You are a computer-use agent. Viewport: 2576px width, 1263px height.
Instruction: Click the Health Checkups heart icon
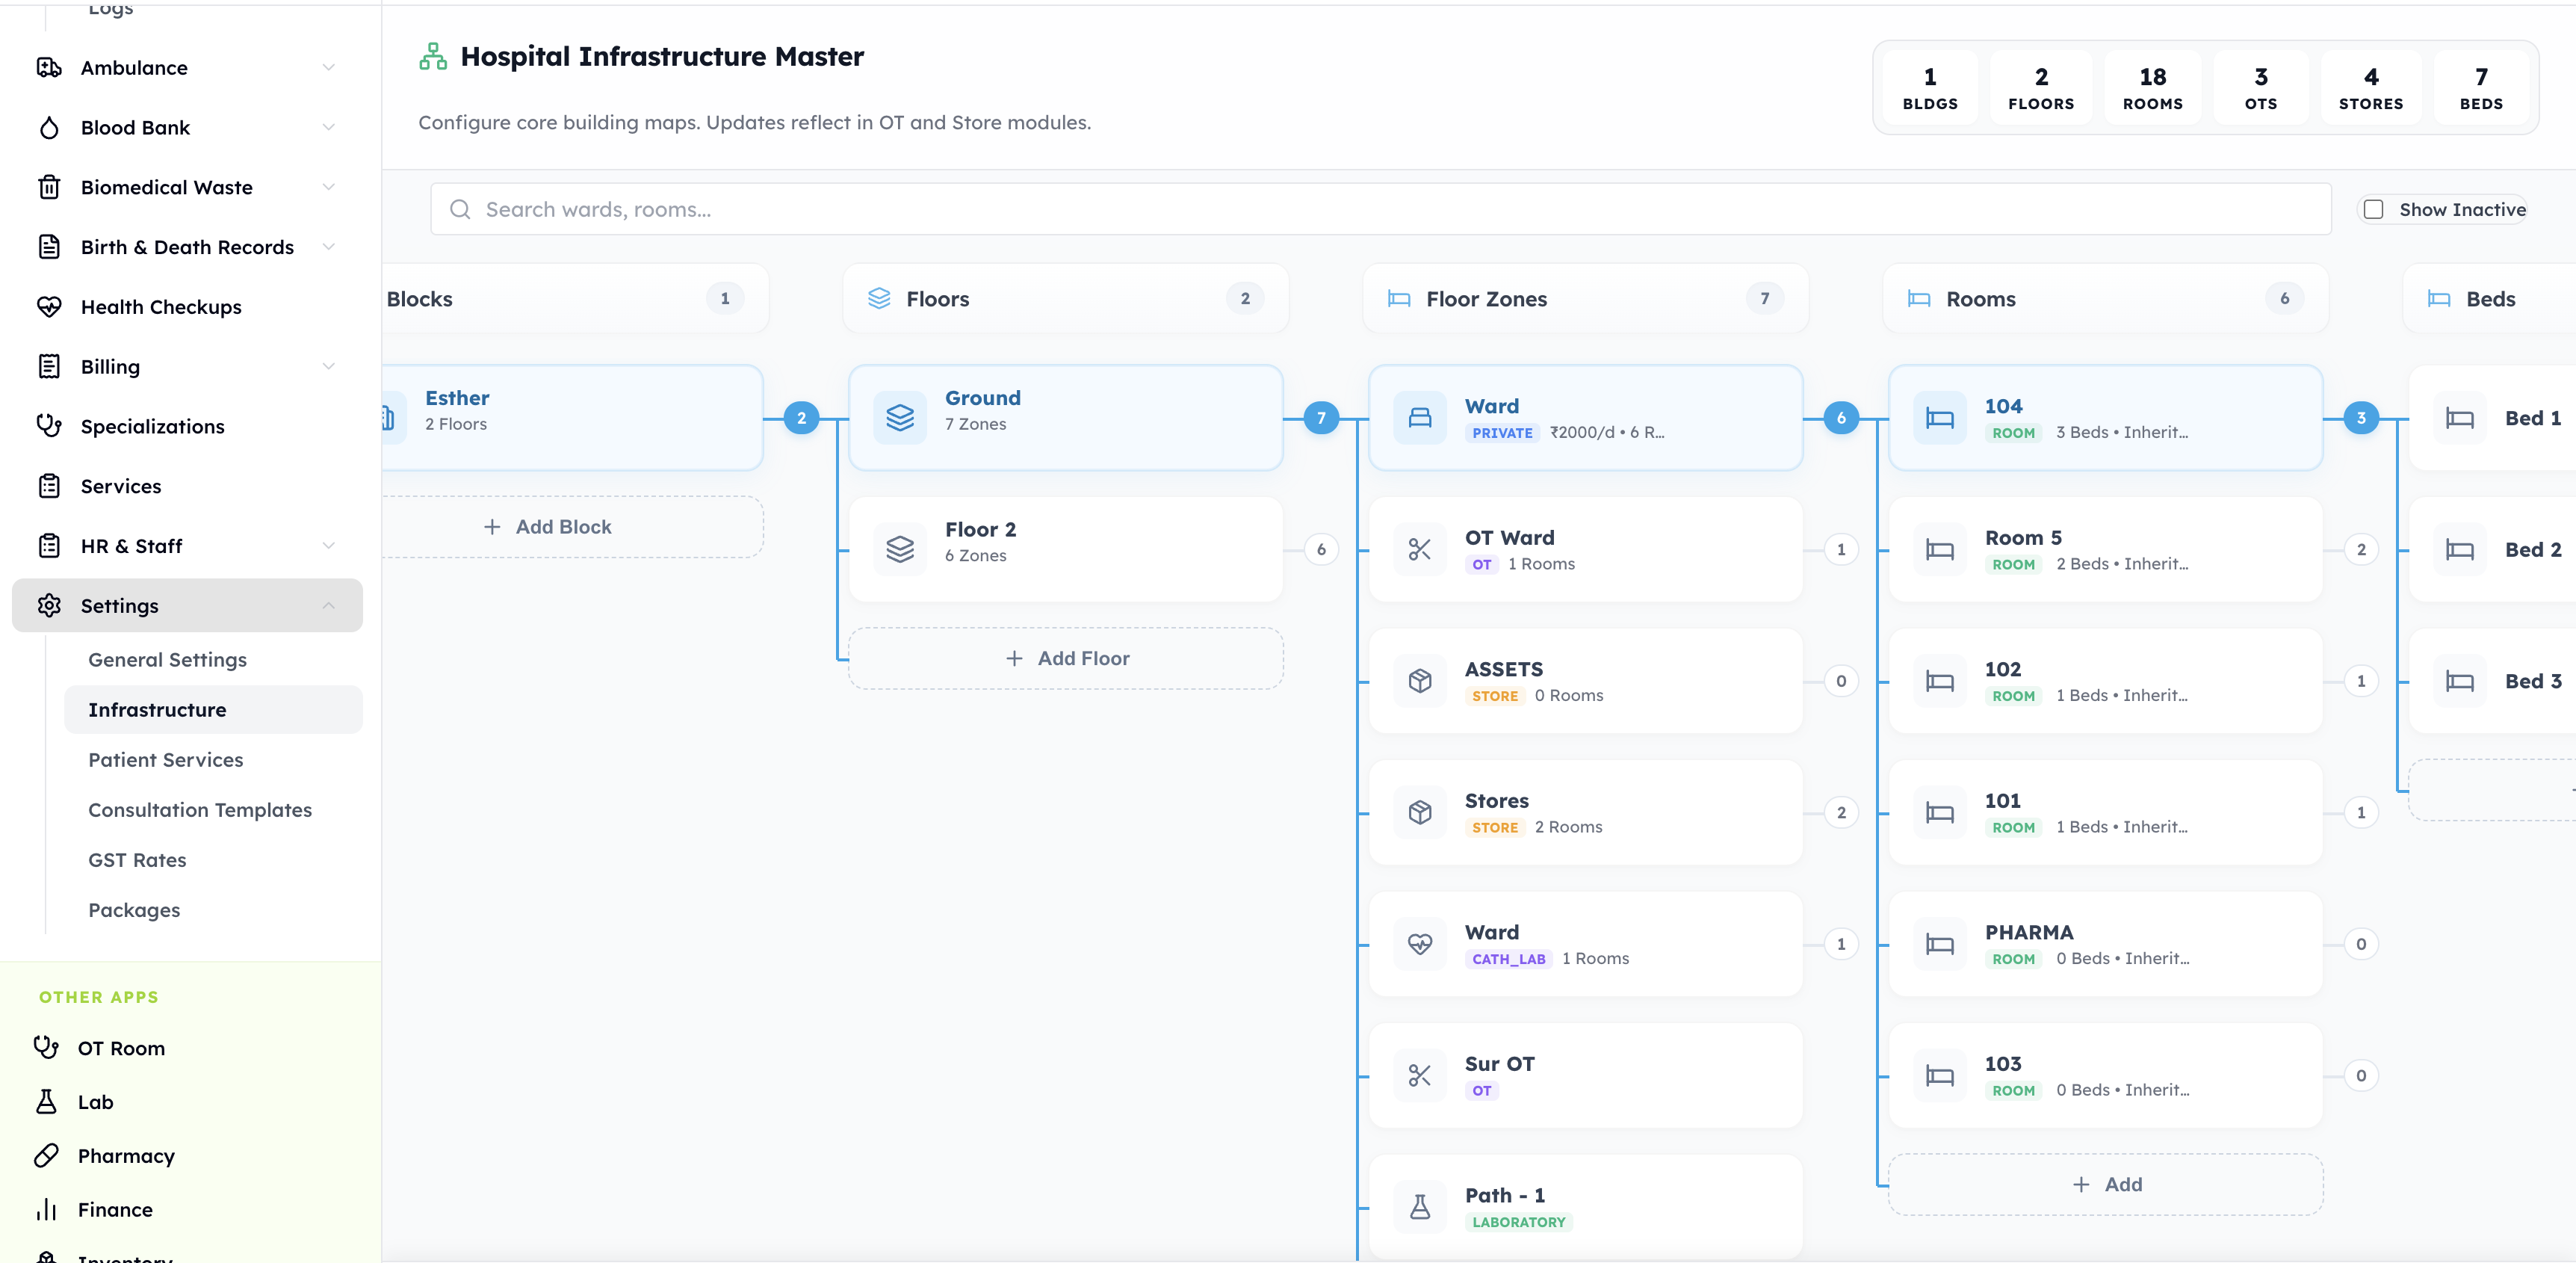[49, 307]
